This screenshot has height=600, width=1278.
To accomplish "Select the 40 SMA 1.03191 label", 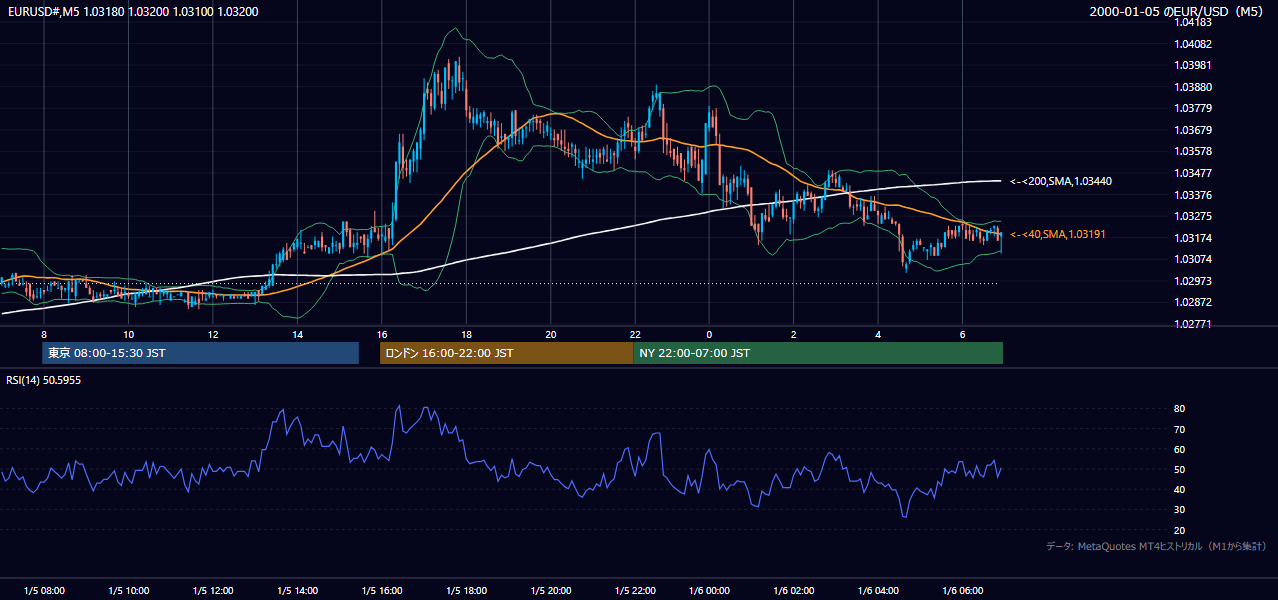I will (x=1059, y=234).
